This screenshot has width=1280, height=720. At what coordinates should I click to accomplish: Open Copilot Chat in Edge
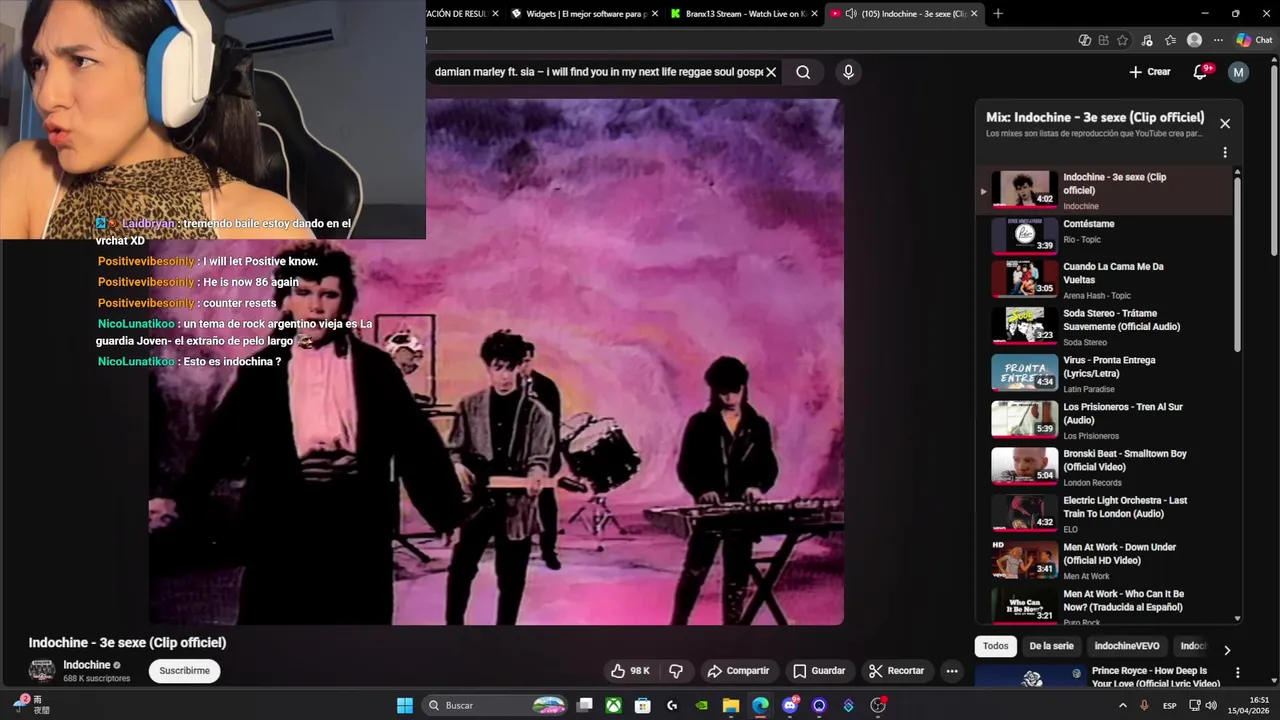[x=1254, y=40]
